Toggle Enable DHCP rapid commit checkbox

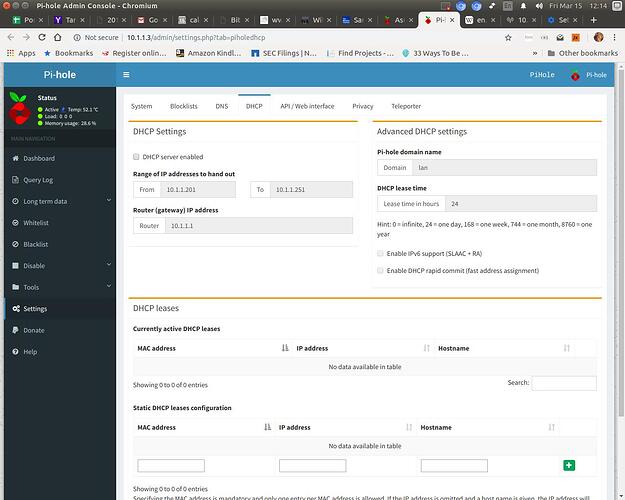[x=380, y=271]
